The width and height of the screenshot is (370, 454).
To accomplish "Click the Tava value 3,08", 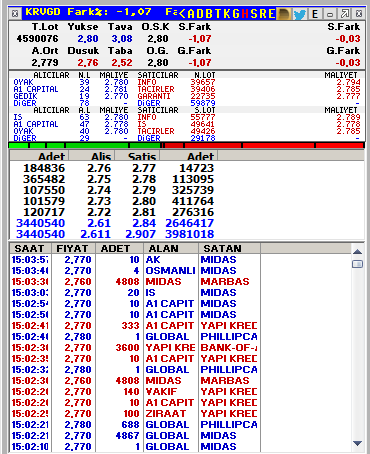I will [122, 39].
